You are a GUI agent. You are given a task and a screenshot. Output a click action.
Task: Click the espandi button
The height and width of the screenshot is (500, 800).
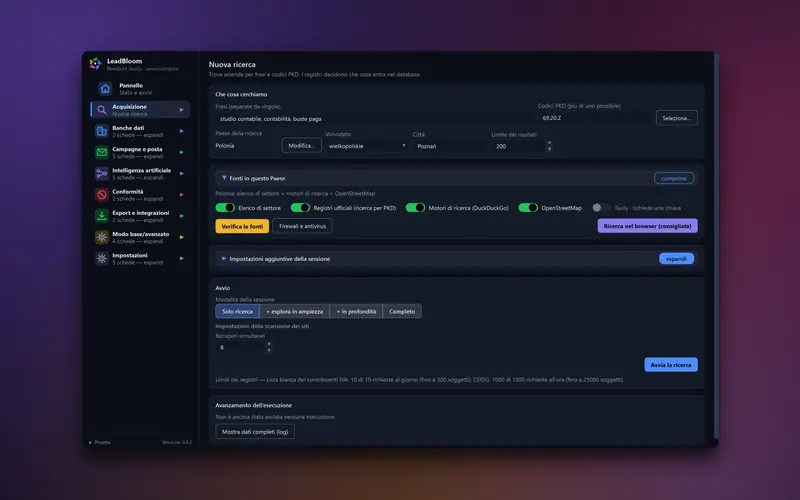pos(676,259)
